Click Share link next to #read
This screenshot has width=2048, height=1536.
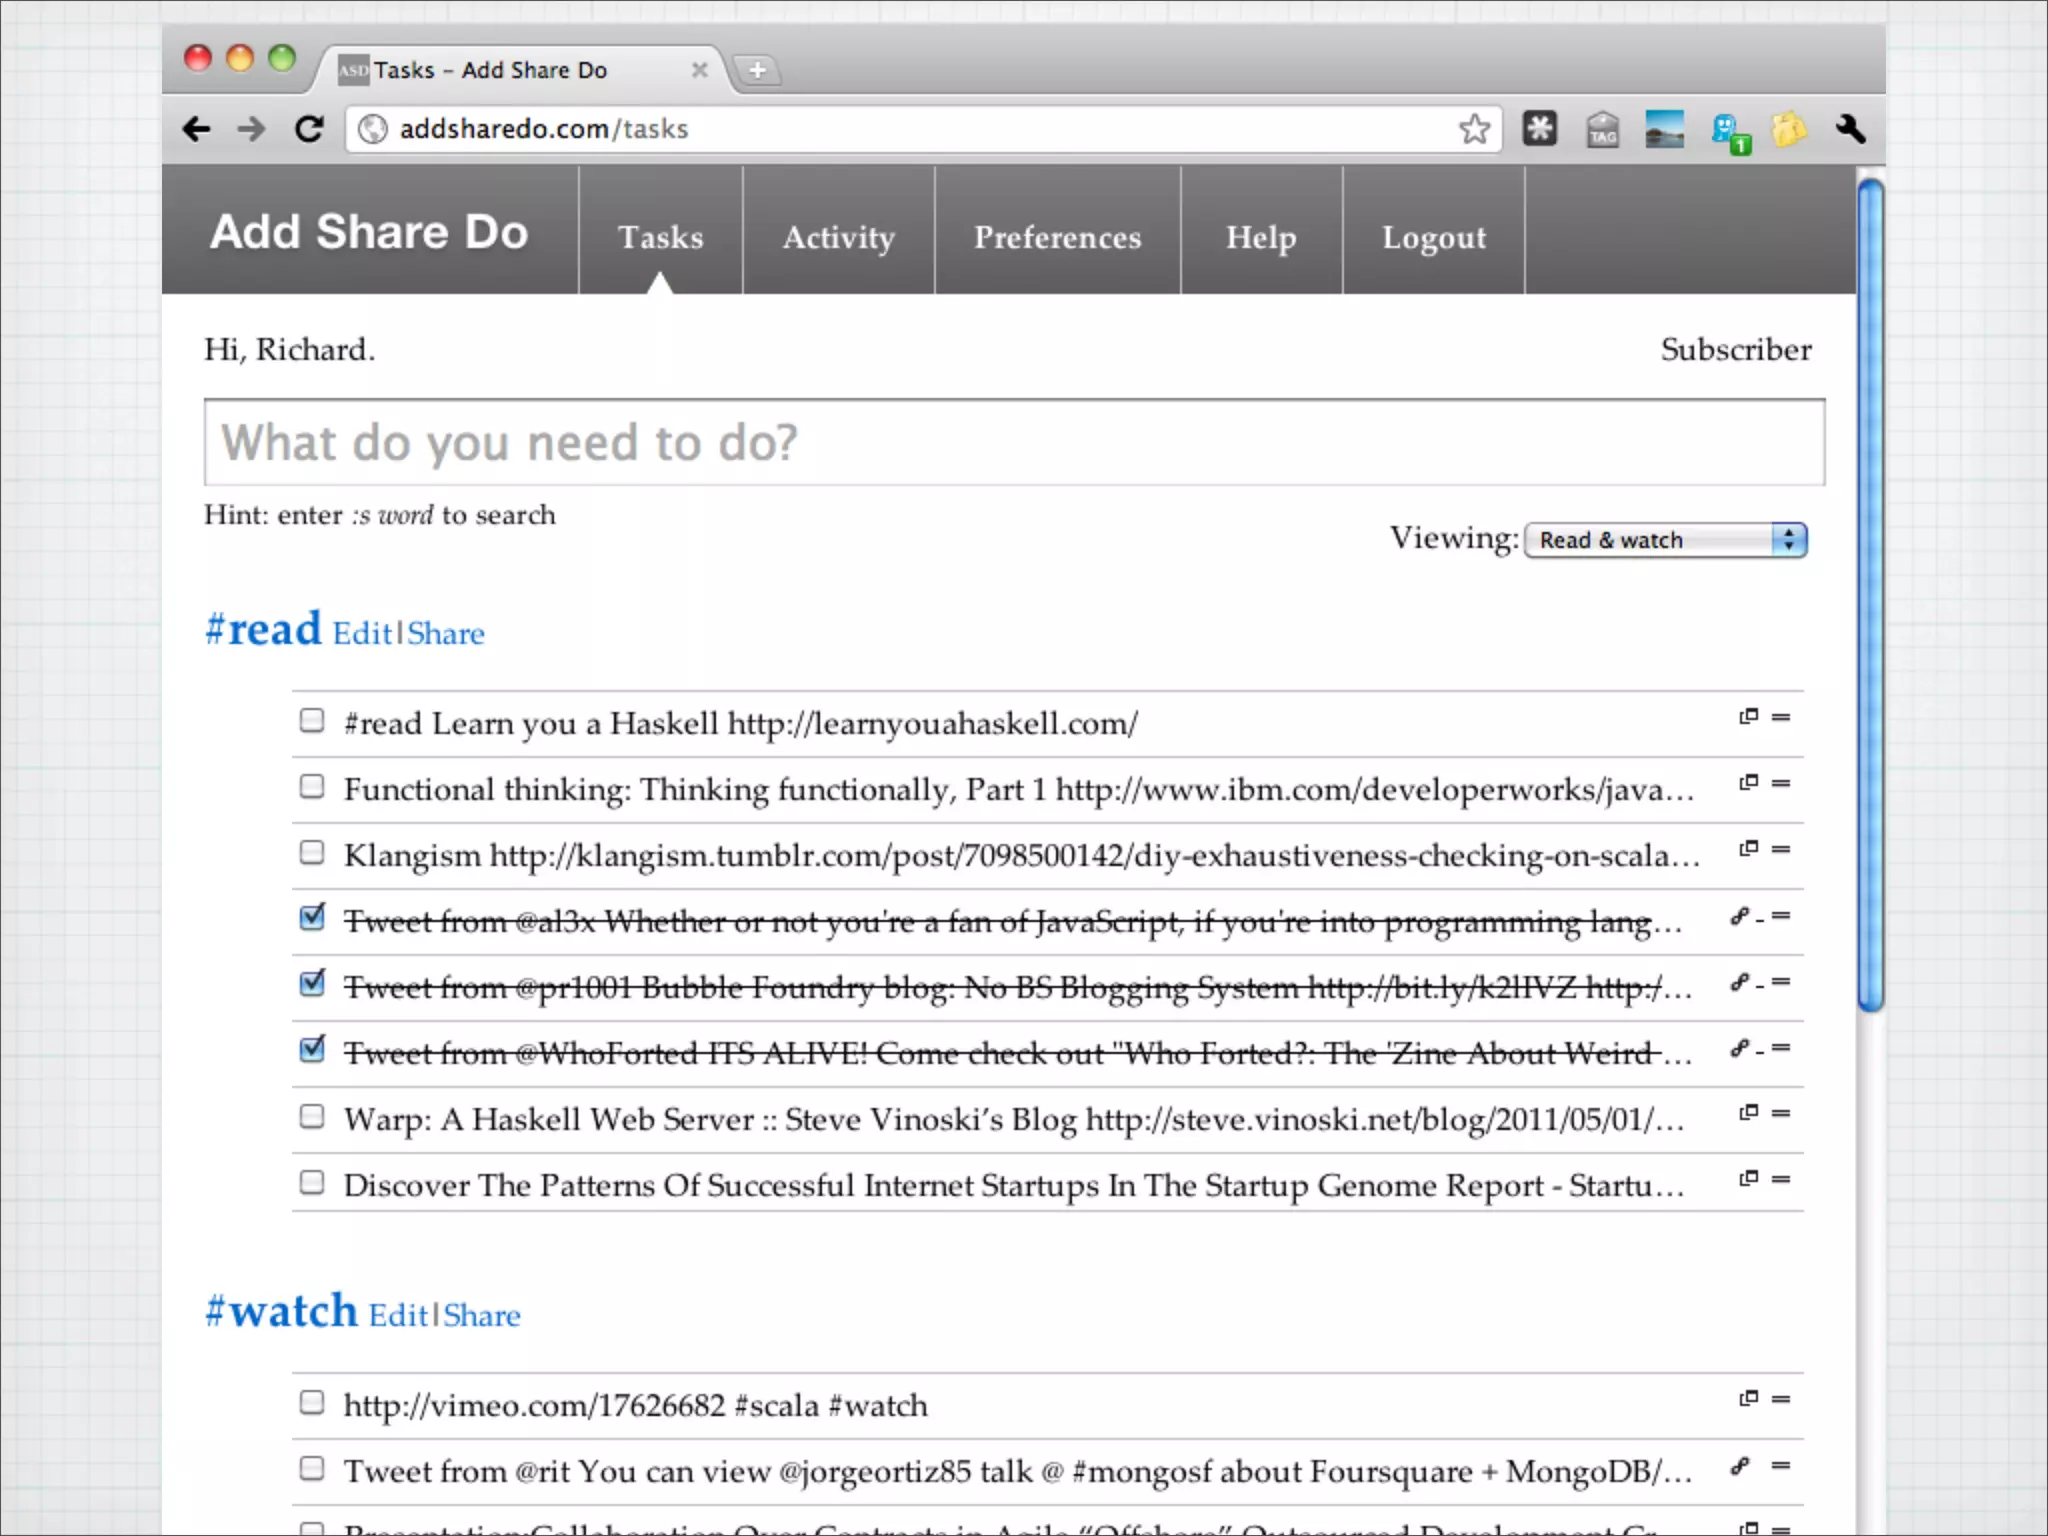445,634
